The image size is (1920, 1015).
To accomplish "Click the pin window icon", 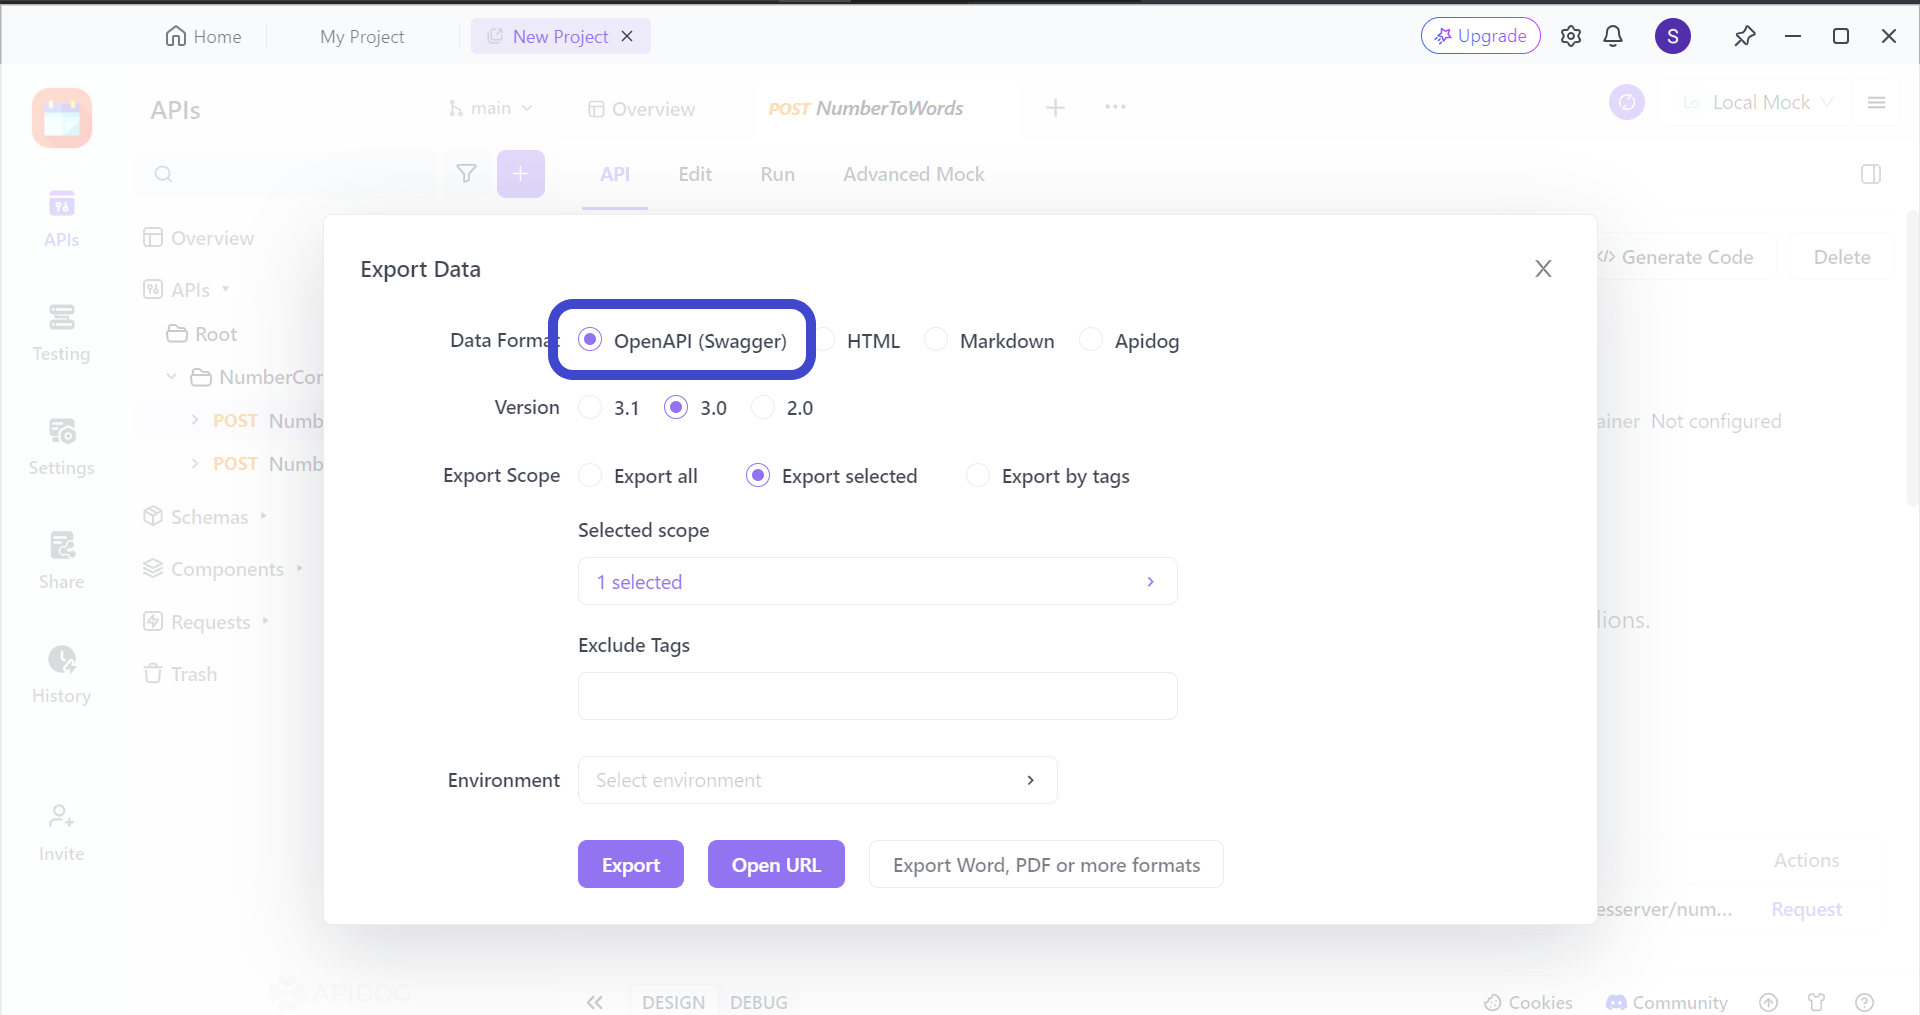I will 1745,36.
